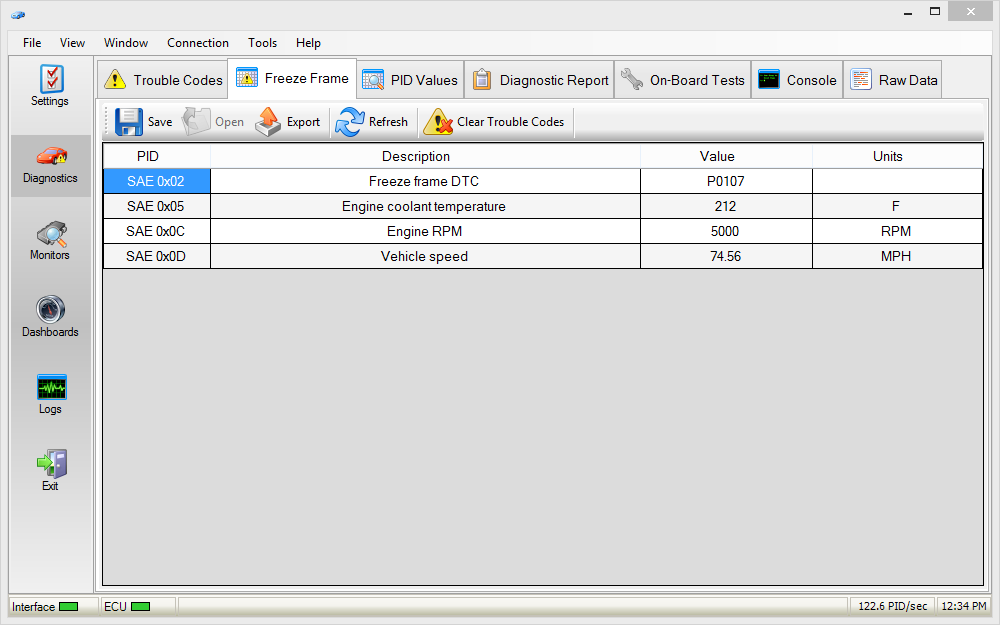Image resolution: width=1000 pixels, height=625 pixels.
Task: Refresh the freeze frame values
Action: [x=372, y=122]
